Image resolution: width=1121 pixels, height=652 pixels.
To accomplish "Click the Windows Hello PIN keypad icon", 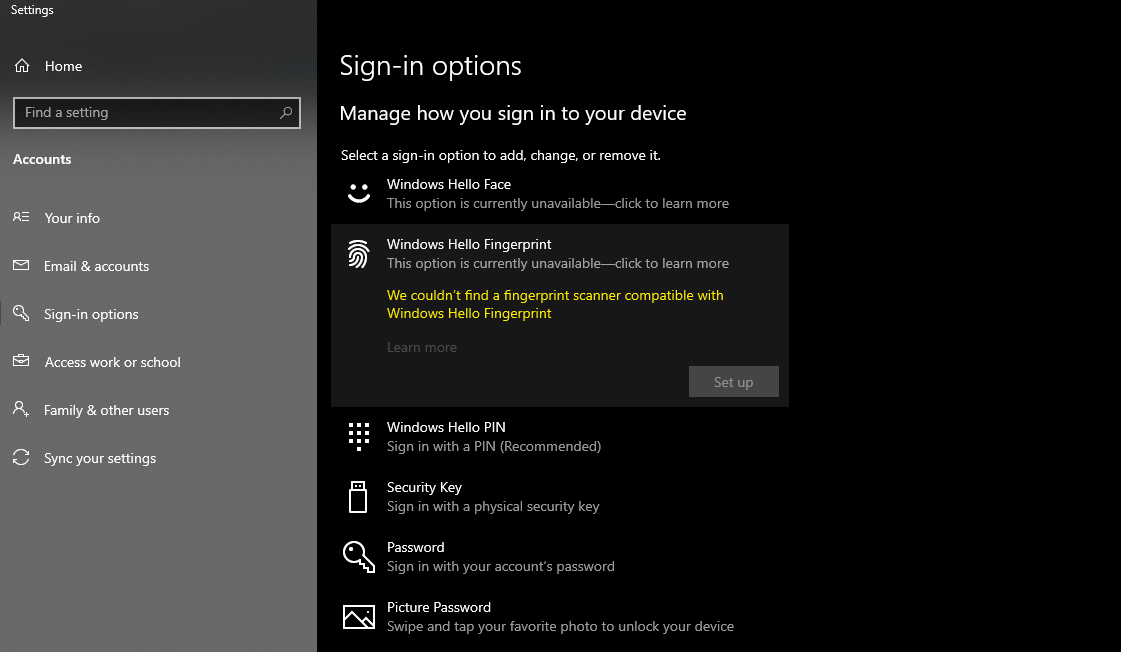I will pyautogui.click(x=359, y=436).
